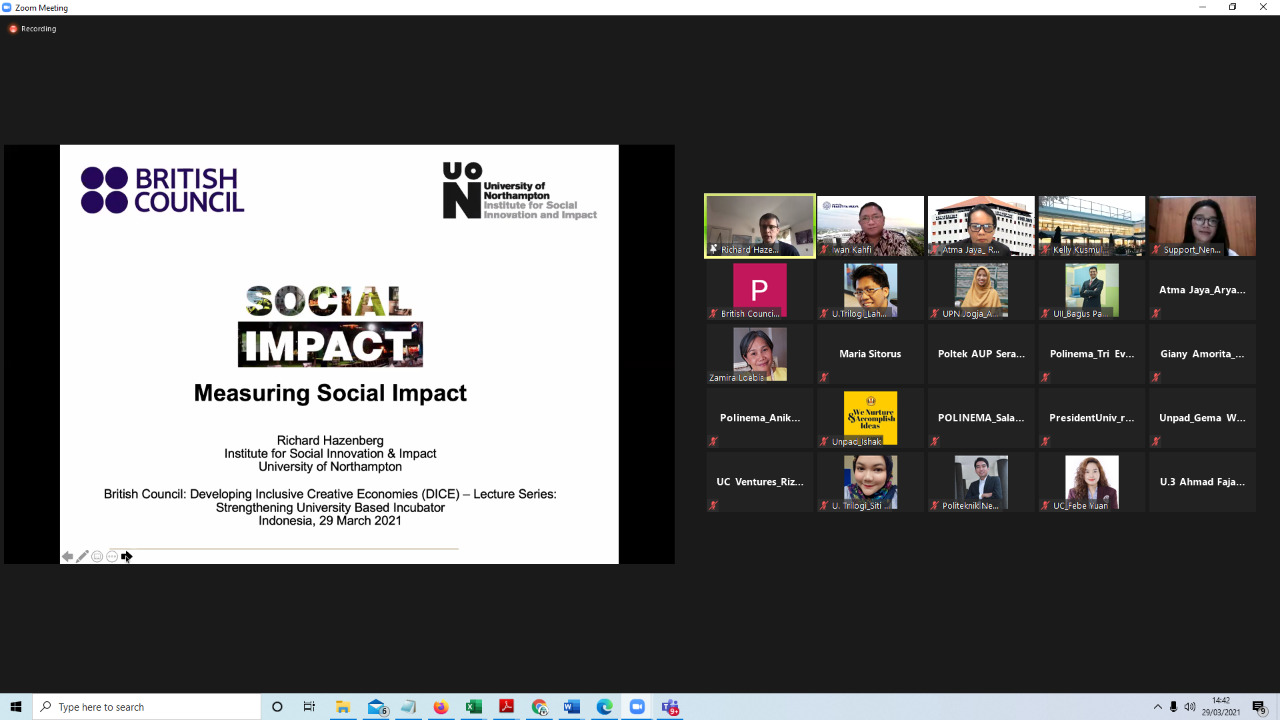Click the name 'U.3 Ahmad Faja...'
Screen dimensions: 1280x720
pyautogui.click(x=1202, y=482)
